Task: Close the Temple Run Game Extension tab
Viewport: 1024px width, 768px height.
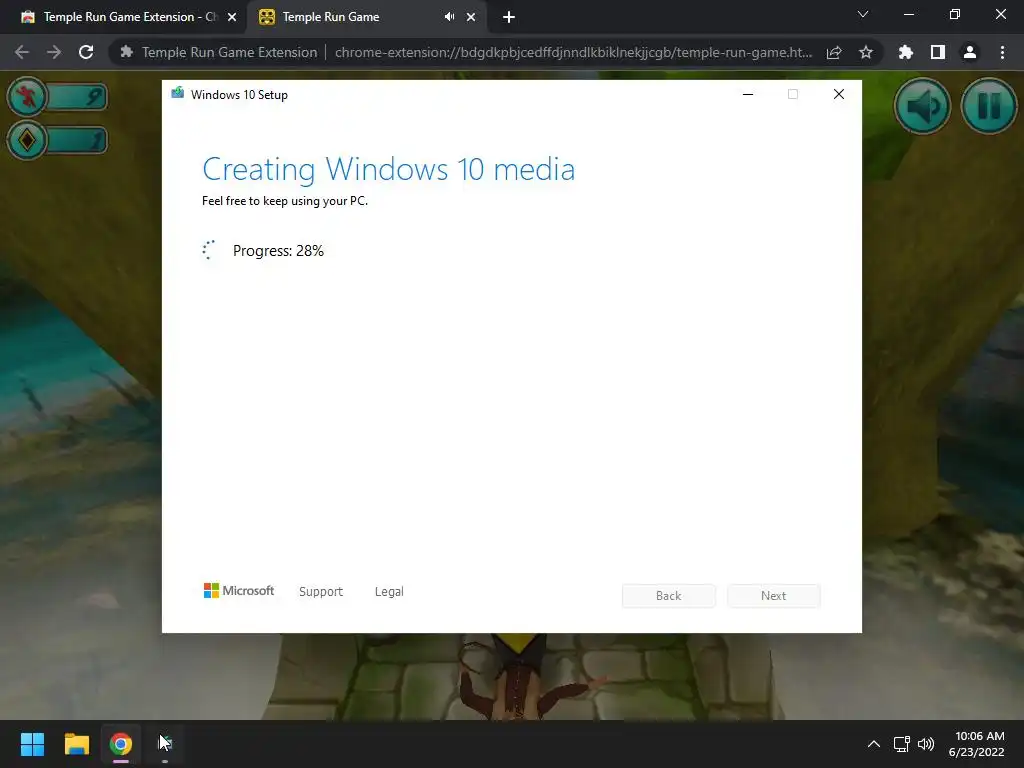Action: (232, 17)
